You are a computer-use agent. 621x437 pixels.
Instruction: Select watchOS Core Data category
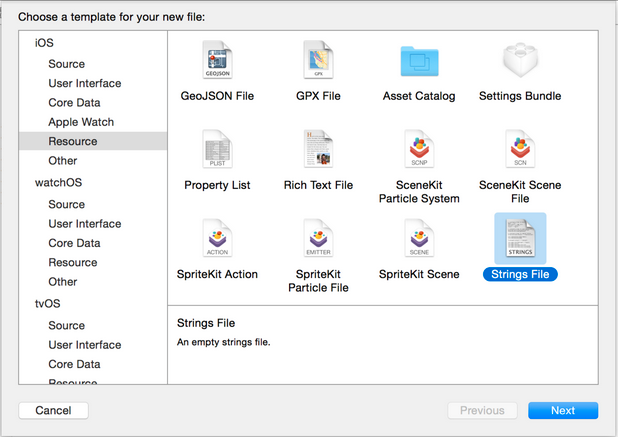tap(74, 243)
